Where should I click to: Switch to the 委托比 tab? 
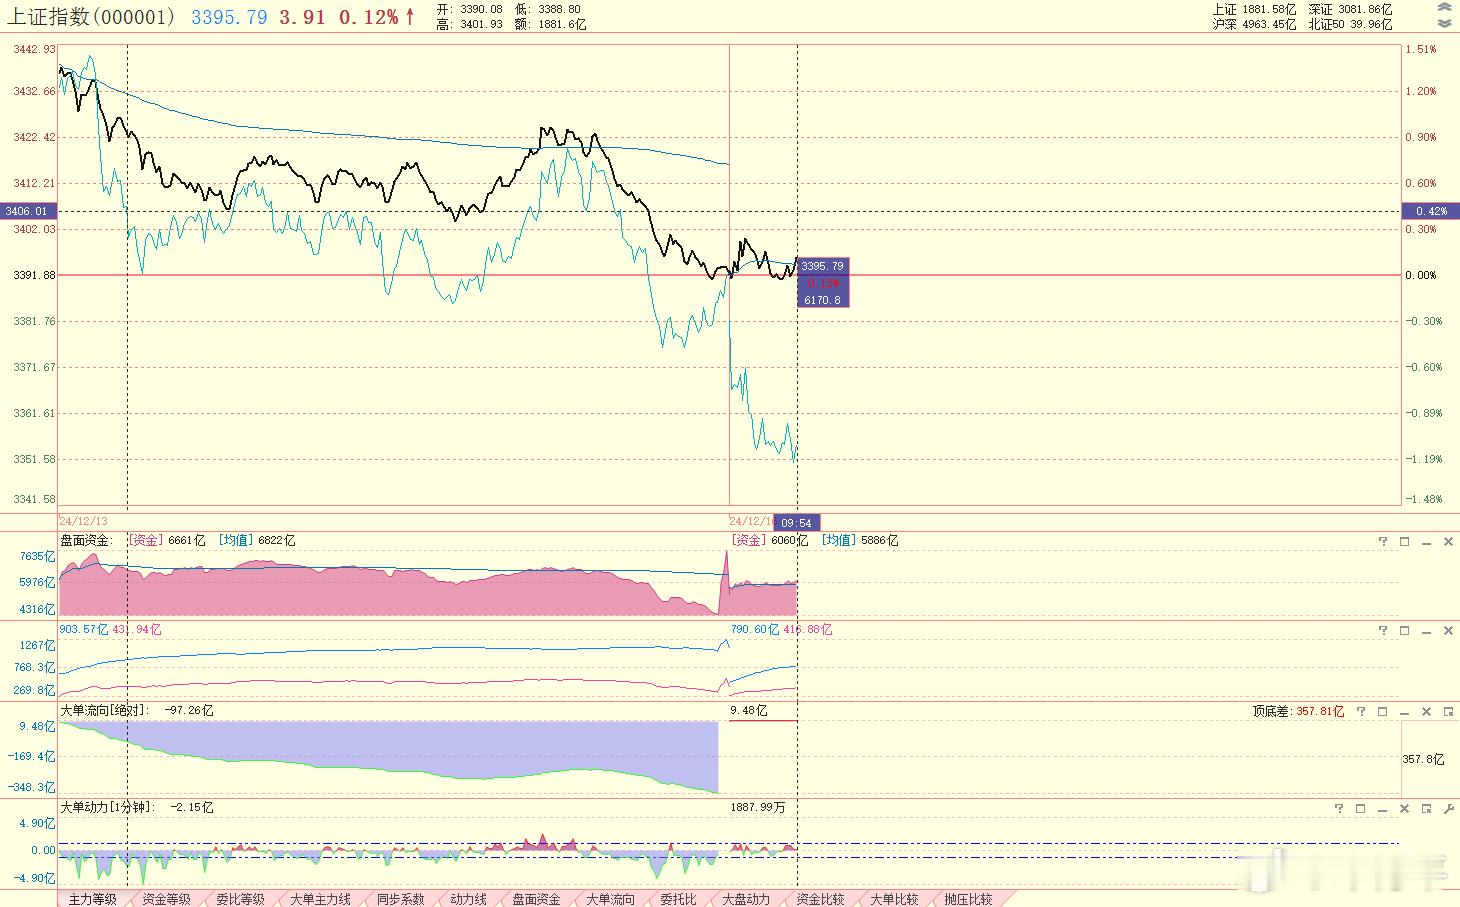point(678,899)
